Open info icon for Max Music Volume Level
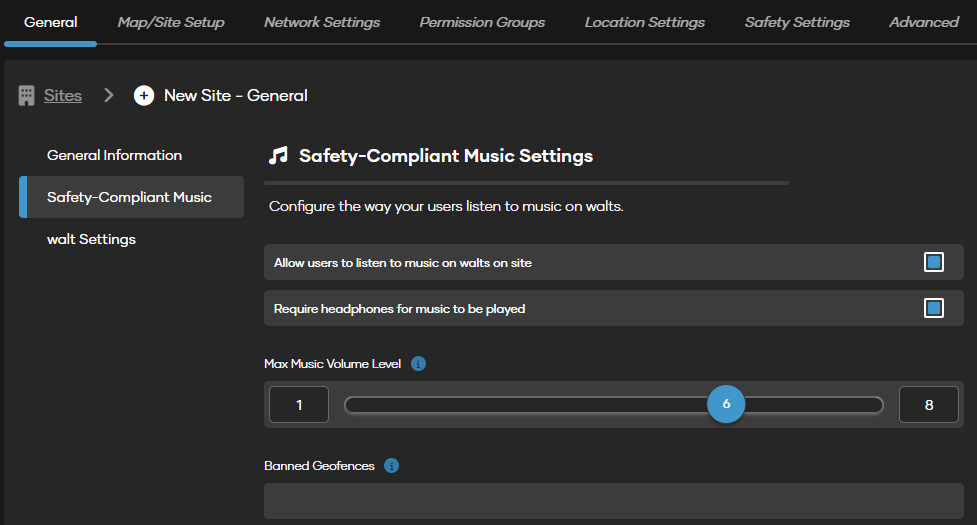 pos(419,364)
